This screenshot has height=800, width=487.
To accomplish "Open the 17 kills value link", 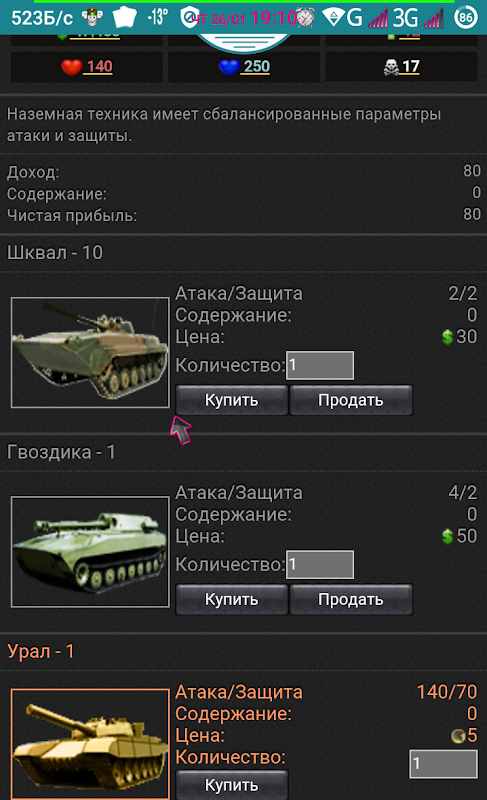I will pos(411,67).
